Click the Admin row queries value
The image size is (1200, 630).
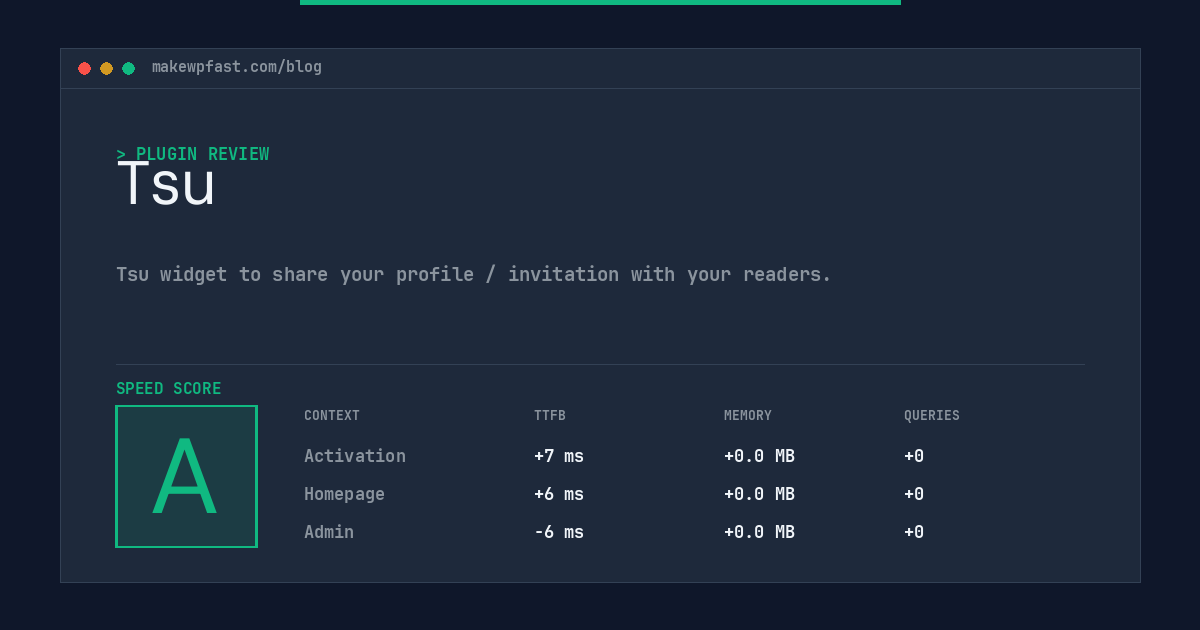tap(914, 532)
